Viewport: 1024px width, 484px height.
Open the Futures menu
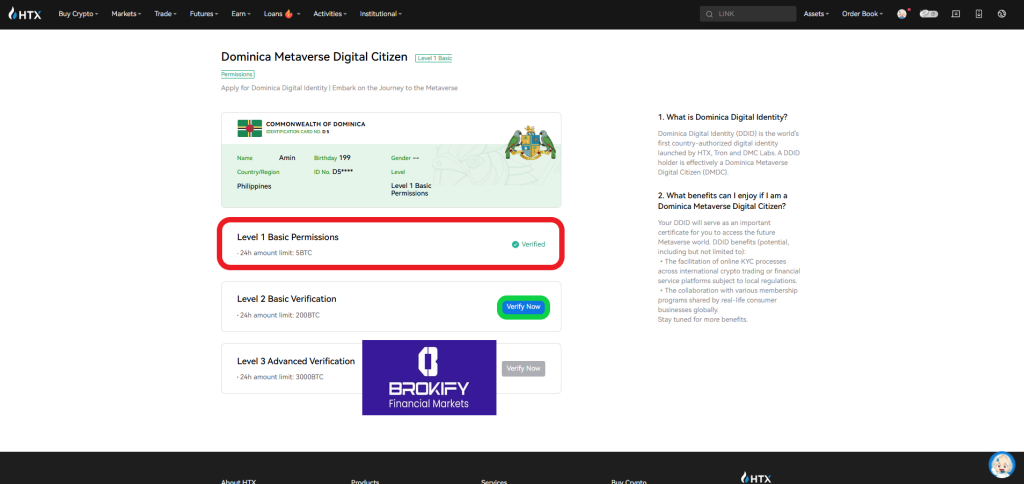tap(204, 14)
